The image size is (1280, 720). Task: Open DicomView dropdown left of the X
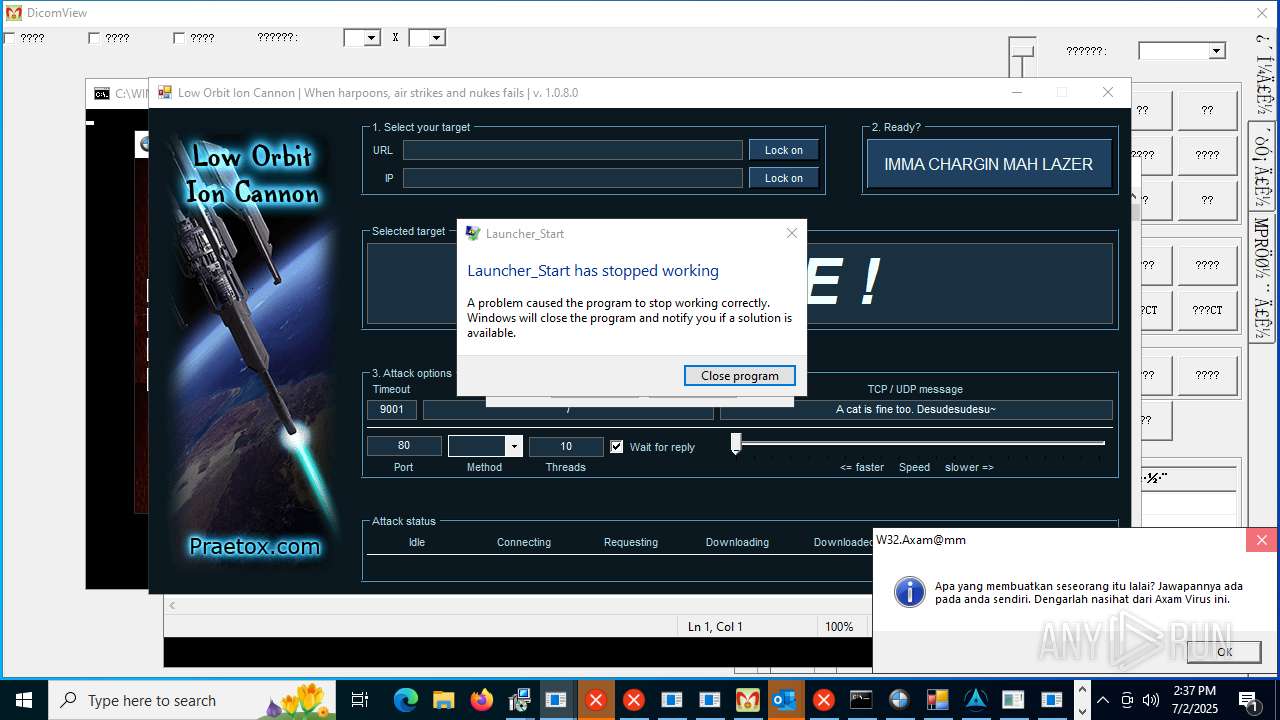(372, 38)
